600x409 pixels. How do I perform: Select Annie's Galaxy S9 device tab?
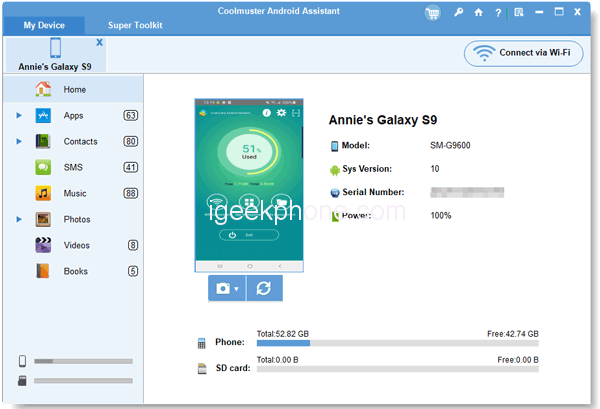(x=55, y=54)
